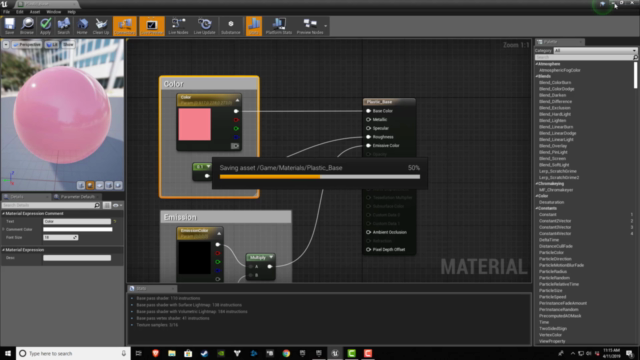Click the pink color preview in Color node
The width and height of the screenshot is (640, 360).
tap(194, 124)
